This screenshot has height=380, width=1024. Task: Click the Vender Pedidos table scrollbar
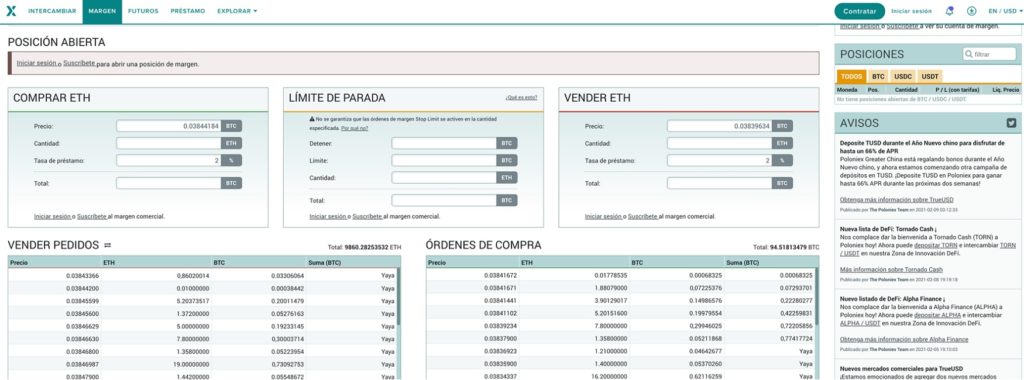click(x=398, y=297)
